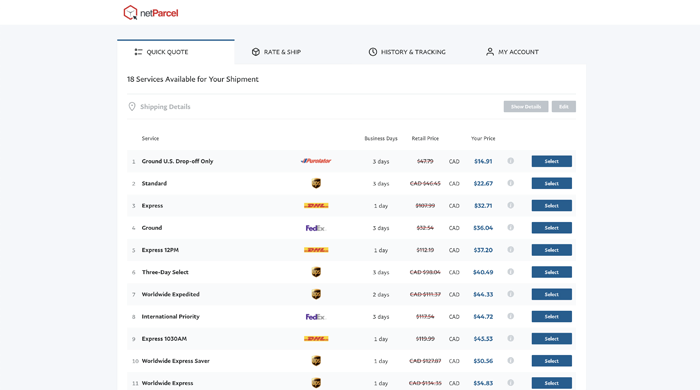Image resolution: width=700 pixels, height=390 pixels.
Task: Click the DHL logo in the $32.71 Express row
Action: coord(316,206)
